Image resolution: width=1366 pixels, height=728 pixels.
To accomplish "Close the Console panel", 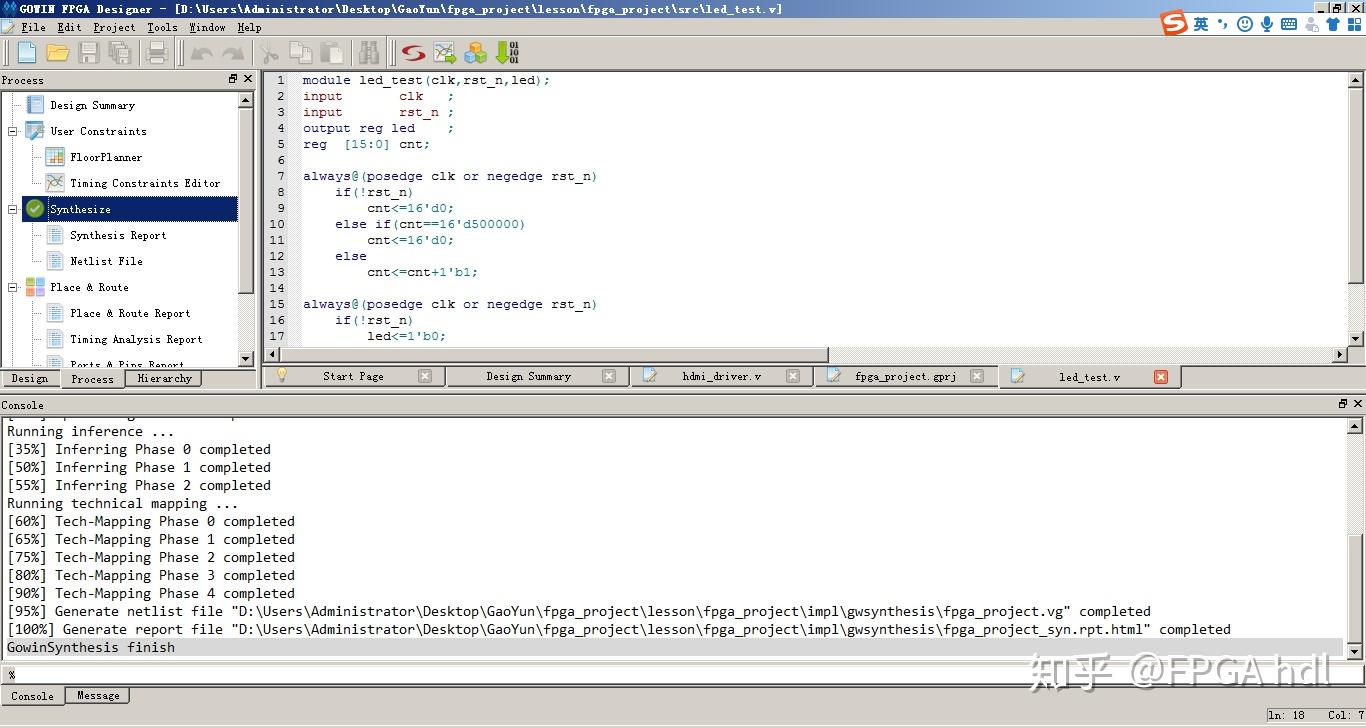I will [1357, 404].
